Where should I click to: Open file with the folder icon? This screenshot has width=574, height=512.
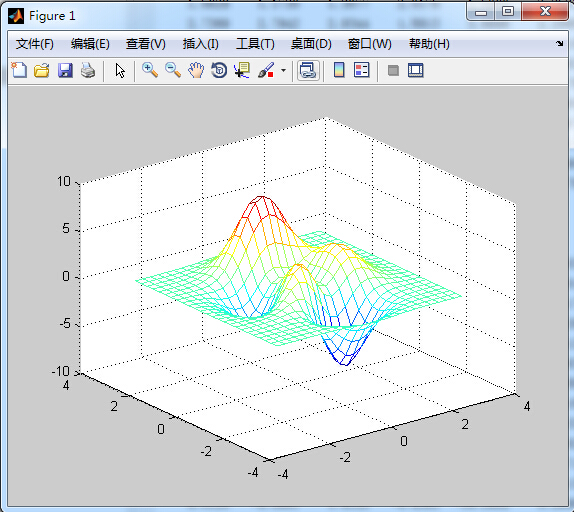pyautogui.click(x=42, y=70)
